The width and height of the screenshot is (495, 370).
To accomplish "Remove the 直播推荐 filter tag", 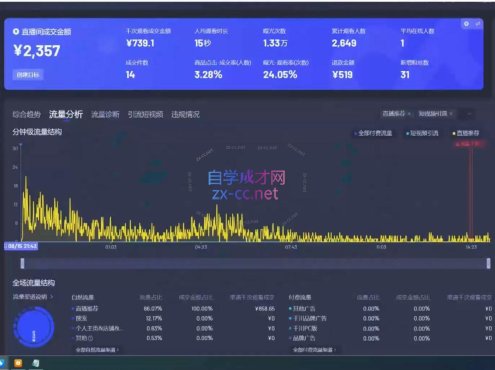I will coord(409,114).
